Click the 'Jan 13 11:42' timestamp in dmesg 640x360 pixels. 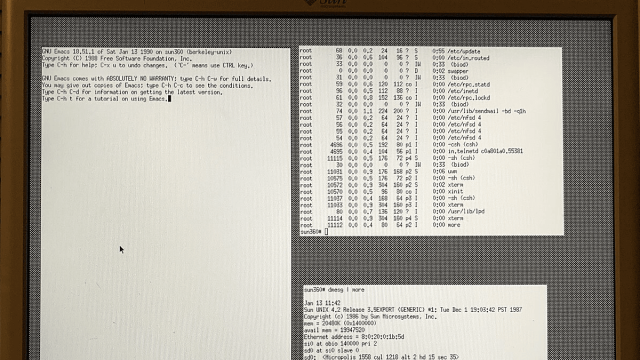[x=322, y=303]
